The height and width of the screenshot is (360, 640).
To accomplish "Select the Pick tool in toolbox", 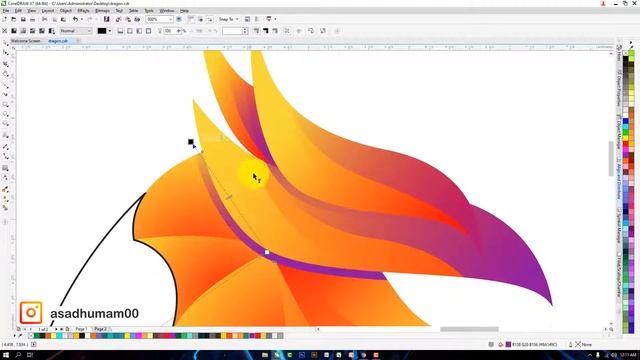I will 6,42.
